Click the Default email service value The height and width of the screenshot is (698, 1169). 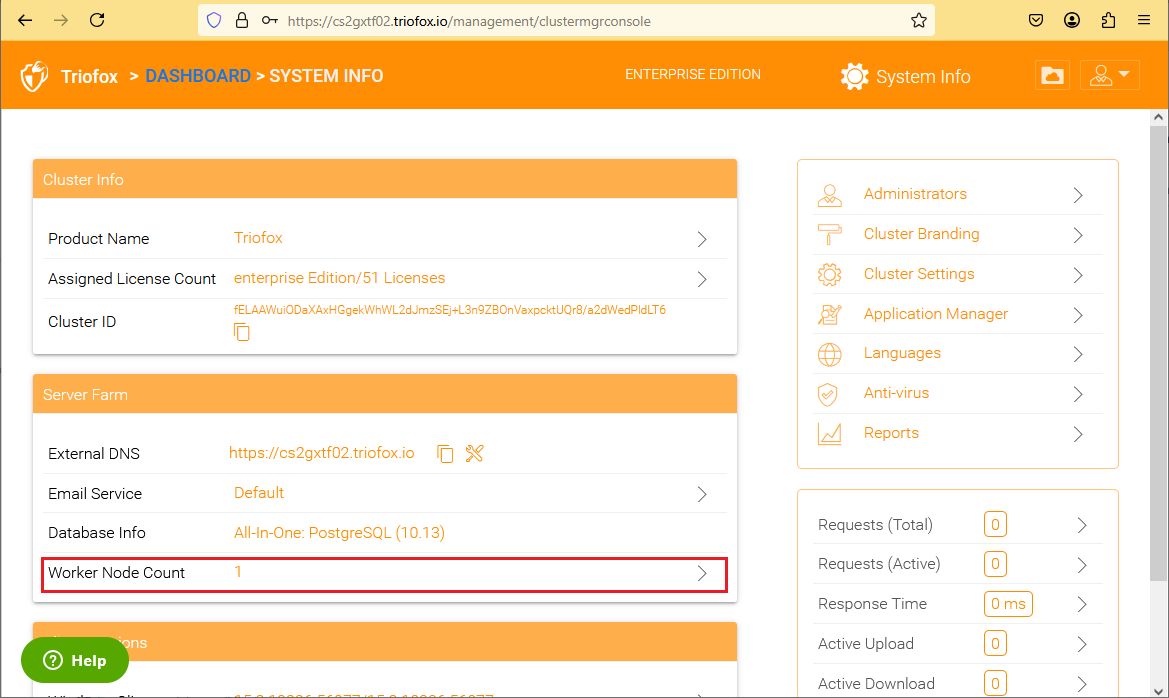pyautogui.click(x=259, y=493)
